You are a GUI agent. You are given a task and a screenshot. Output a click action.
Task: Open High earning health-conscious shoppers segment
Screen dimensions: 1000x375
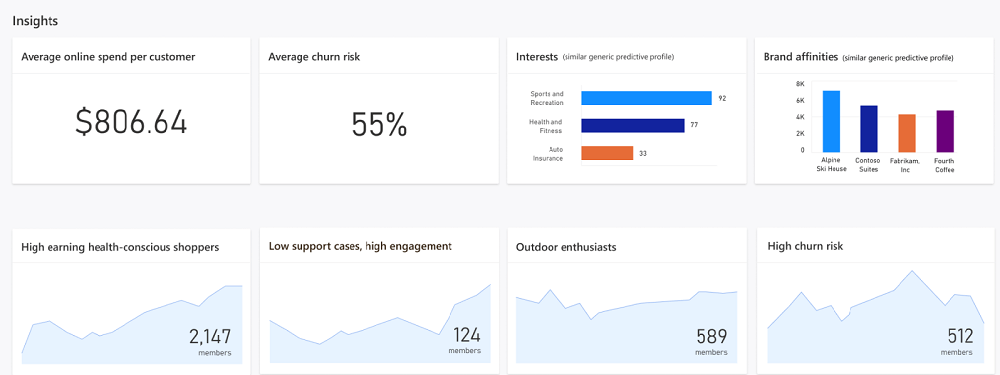click(x=120, y=247)
